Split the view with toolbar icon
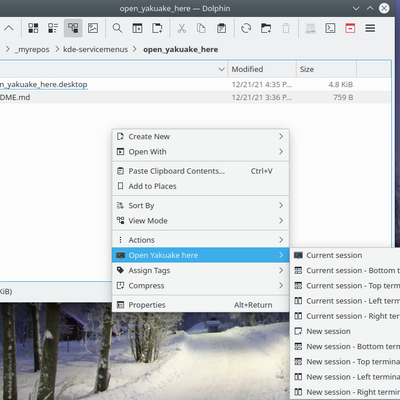 click(137, 28)
